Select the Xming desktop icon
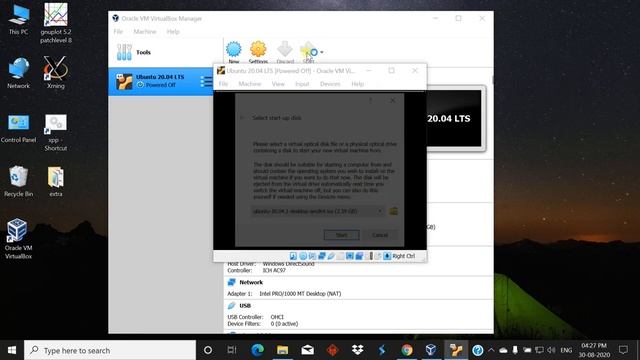The image size is (640, 360). point(56,73)
